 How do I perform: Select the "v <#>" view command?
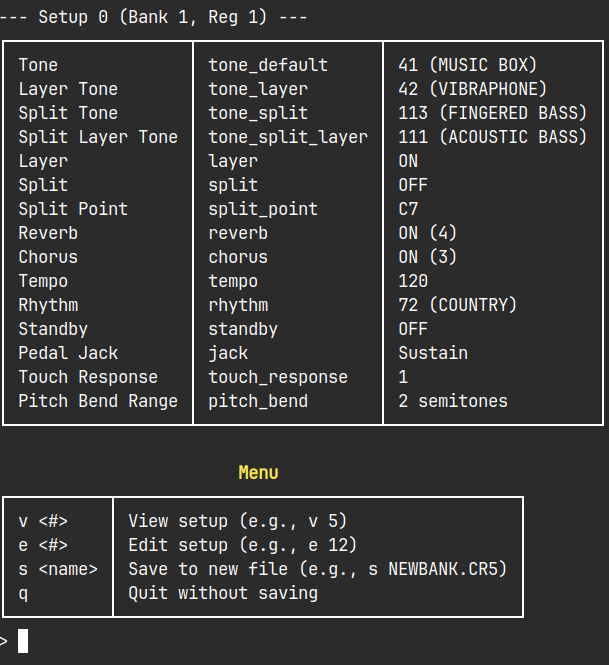(43, 521)
